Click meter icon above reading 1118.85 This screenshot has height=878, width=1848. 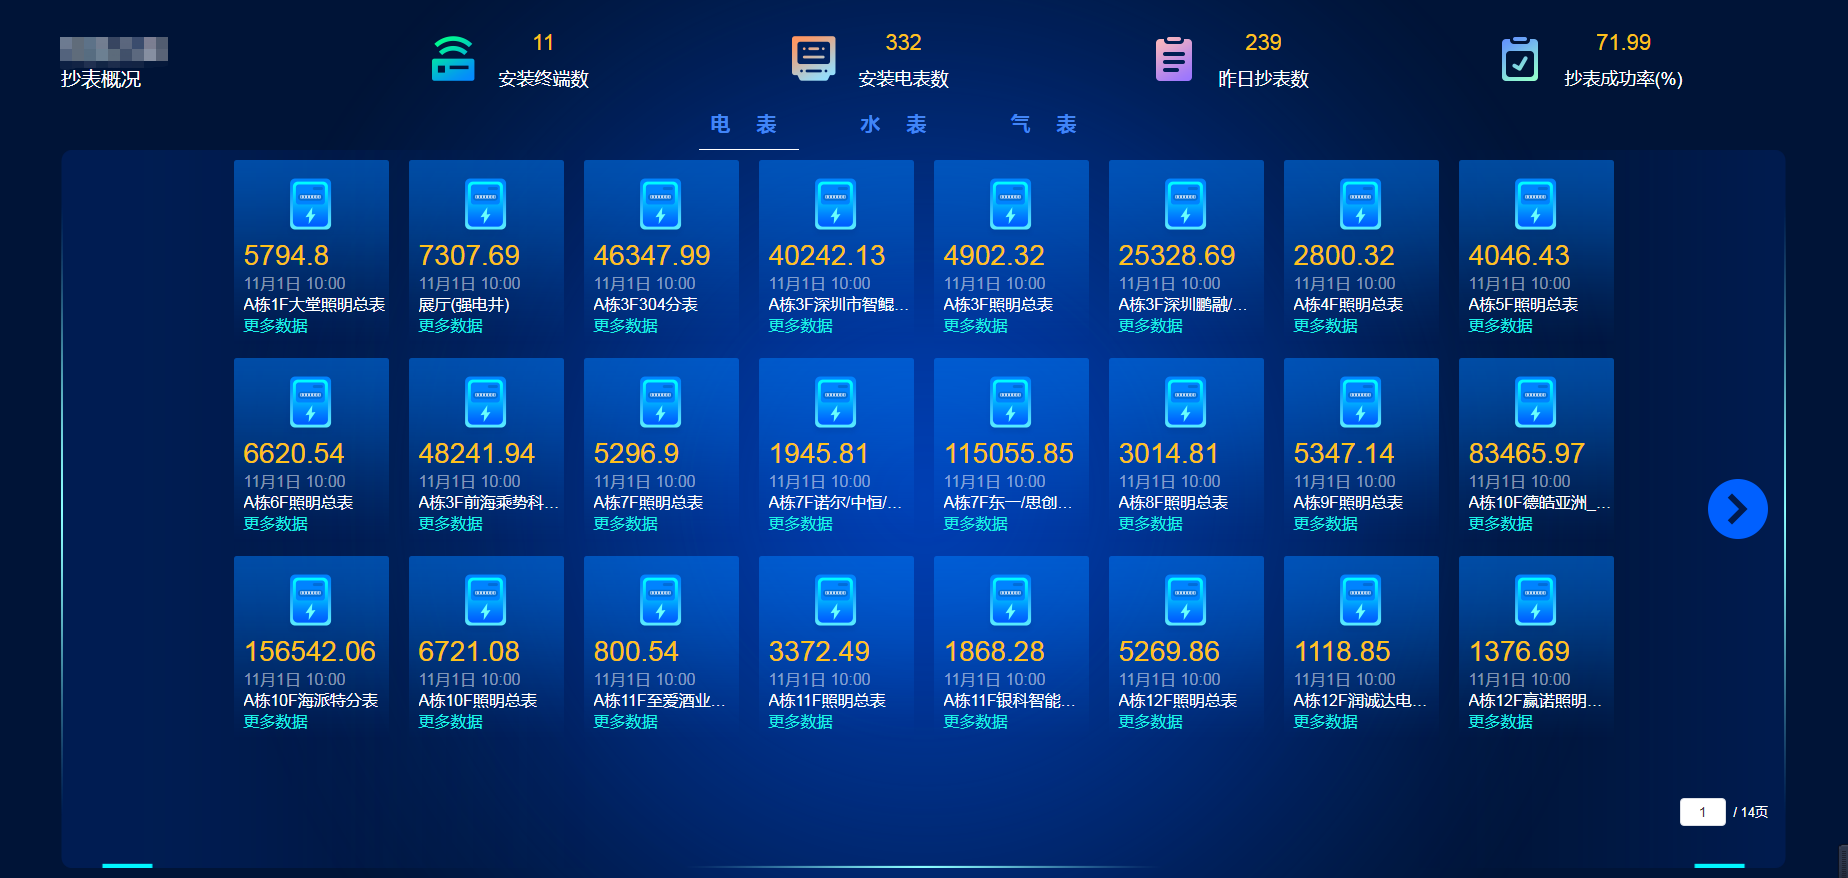point(1360,601)
